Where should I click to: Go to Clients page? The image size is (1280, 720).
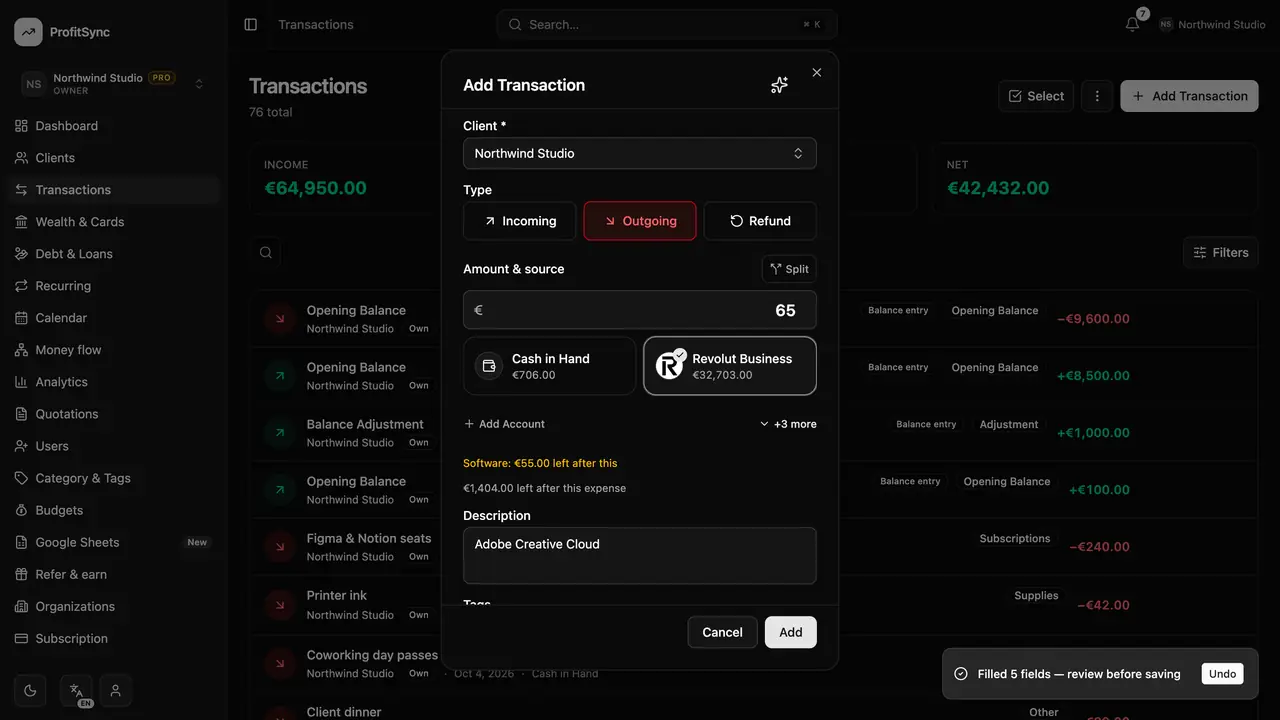point(112,158)
